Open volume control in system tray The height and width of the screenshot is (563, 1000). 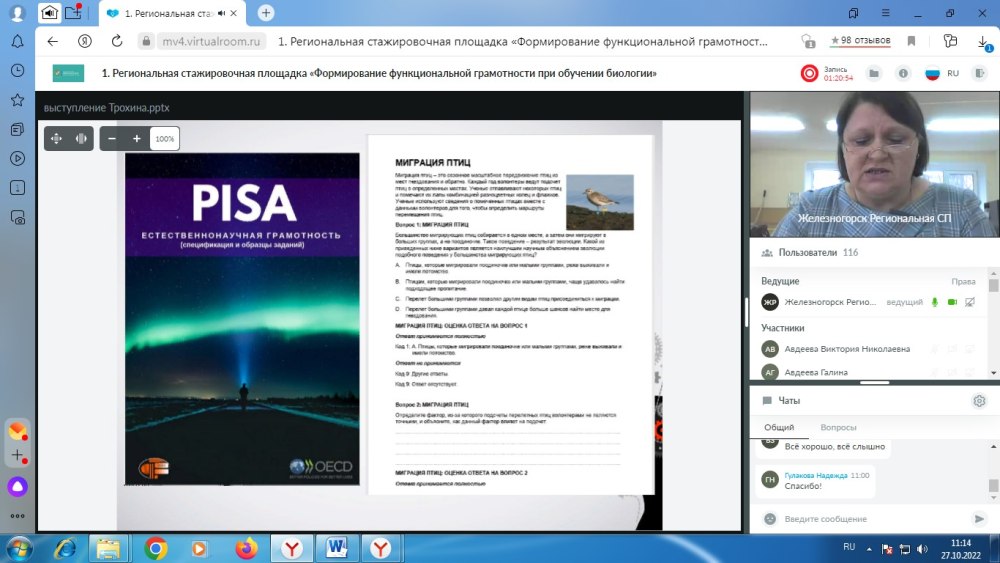(x=922, y=549)
